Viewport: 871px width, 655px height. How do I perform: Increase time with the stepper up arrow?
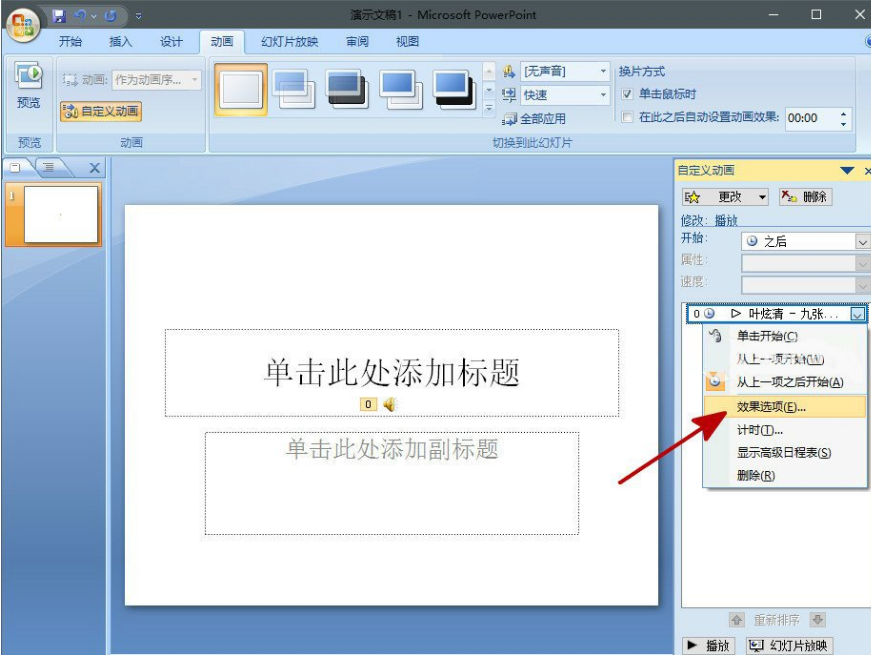[x=843, y=113]
